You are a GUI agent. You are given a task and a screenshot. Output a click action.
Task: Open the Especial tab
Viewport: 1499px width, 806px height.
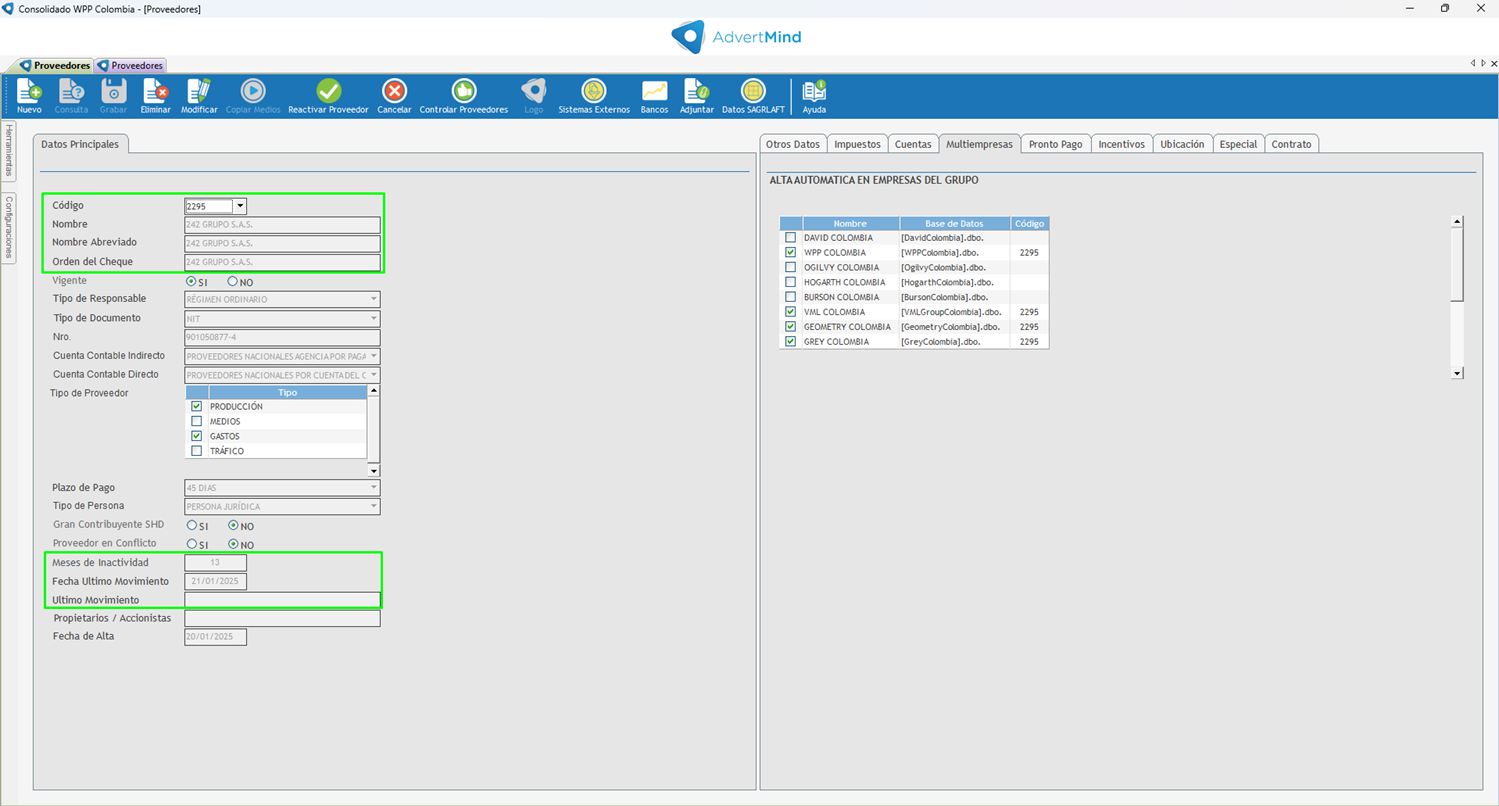tap(1238, 144)
